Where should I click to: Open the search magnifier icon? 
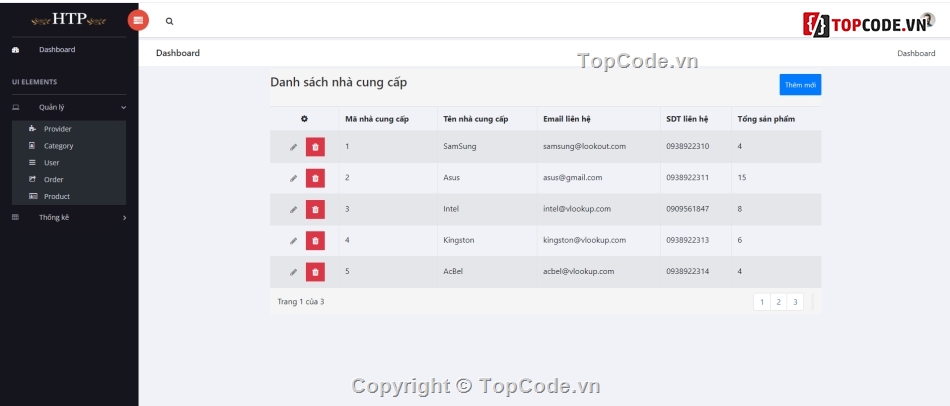coord(170,21)
